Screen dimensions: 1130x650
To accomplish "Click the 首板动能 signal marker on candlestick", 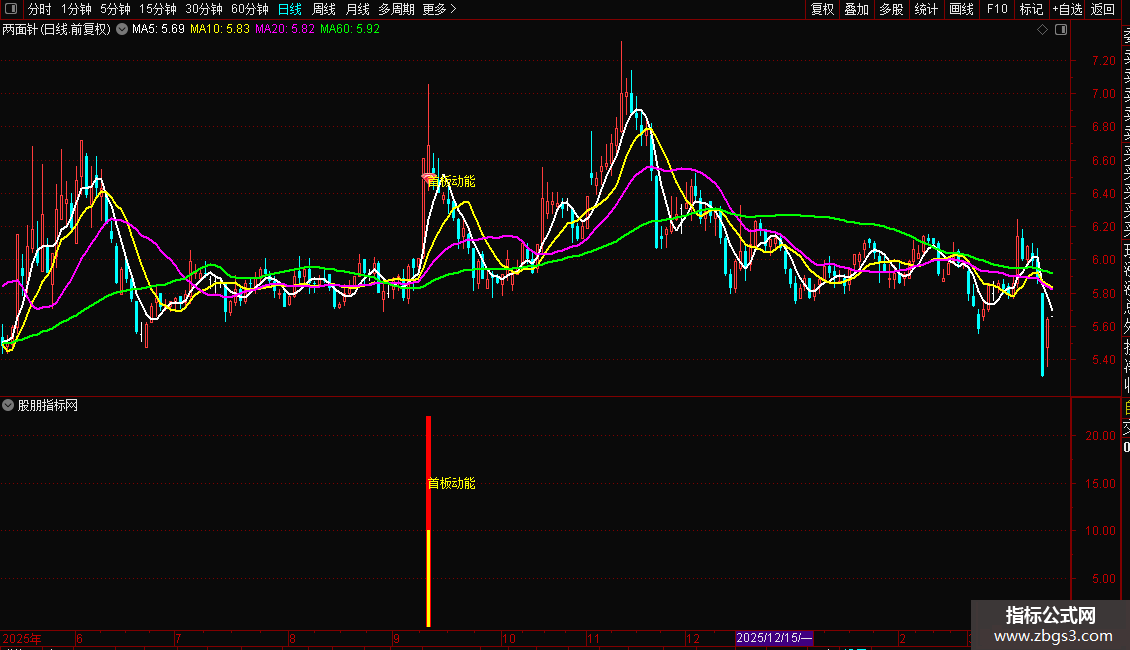I will 450,181.
